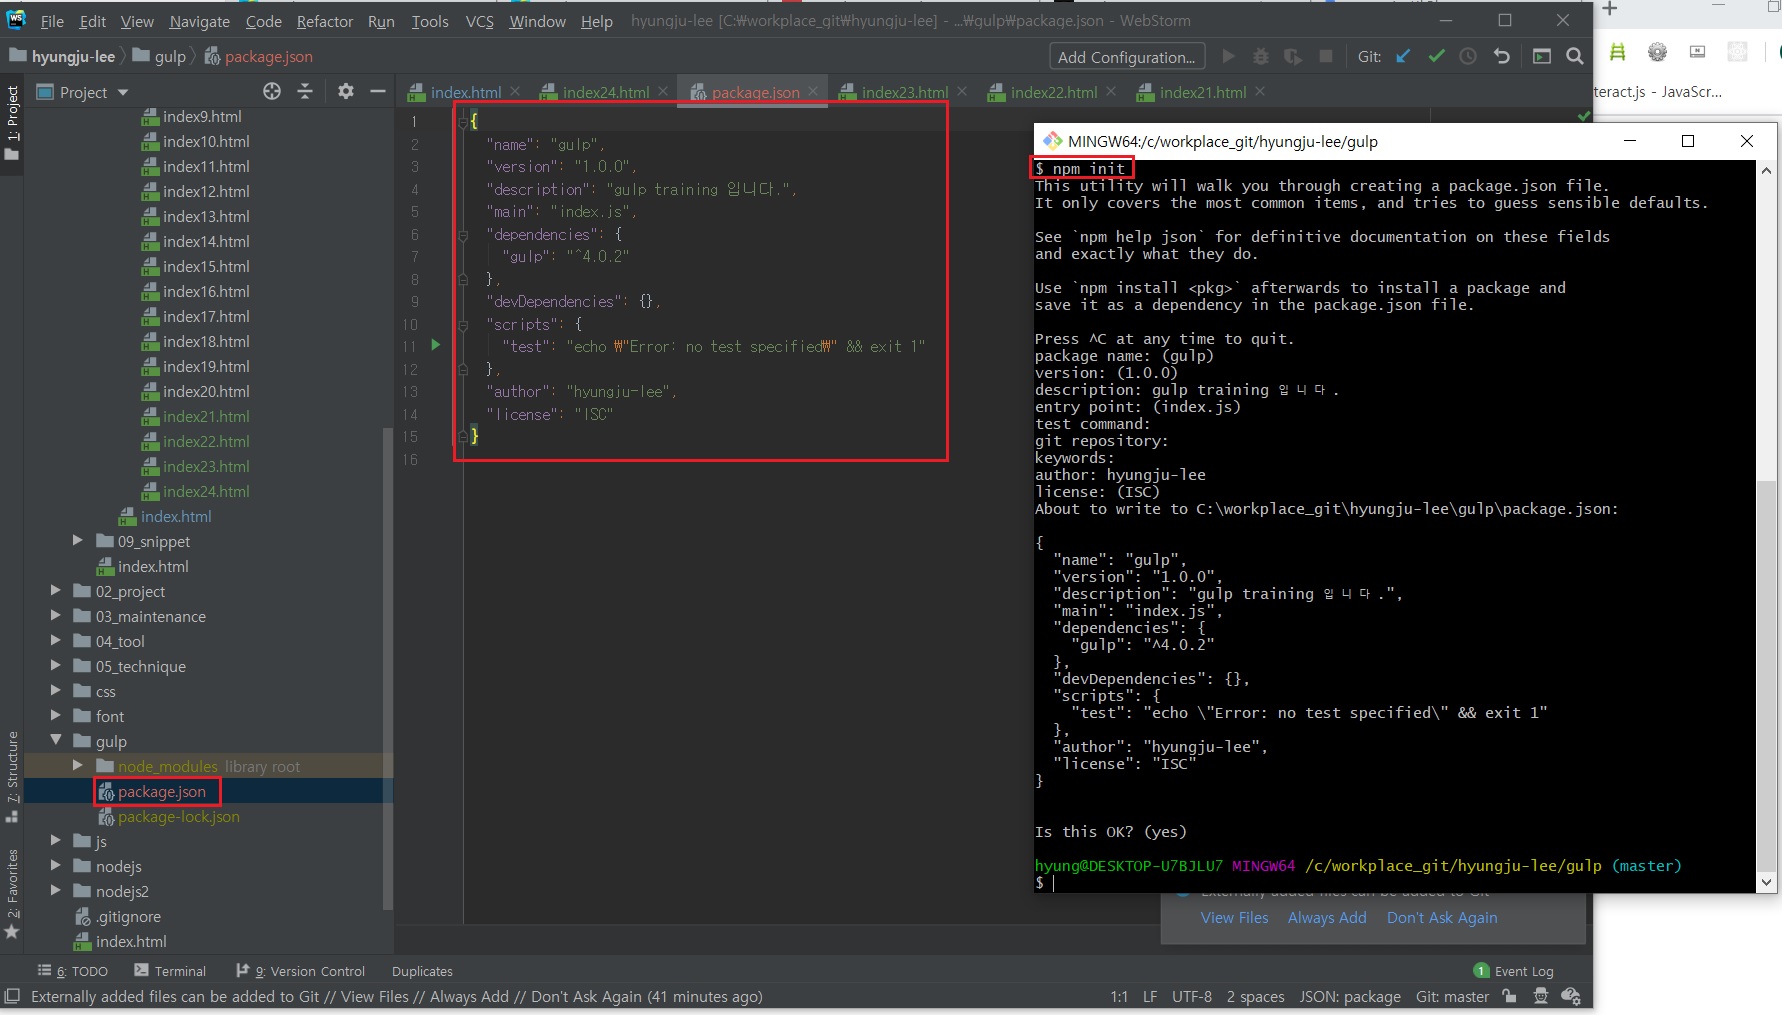
Task: Click the revert changes undo icon
Action: (1501, 57)
